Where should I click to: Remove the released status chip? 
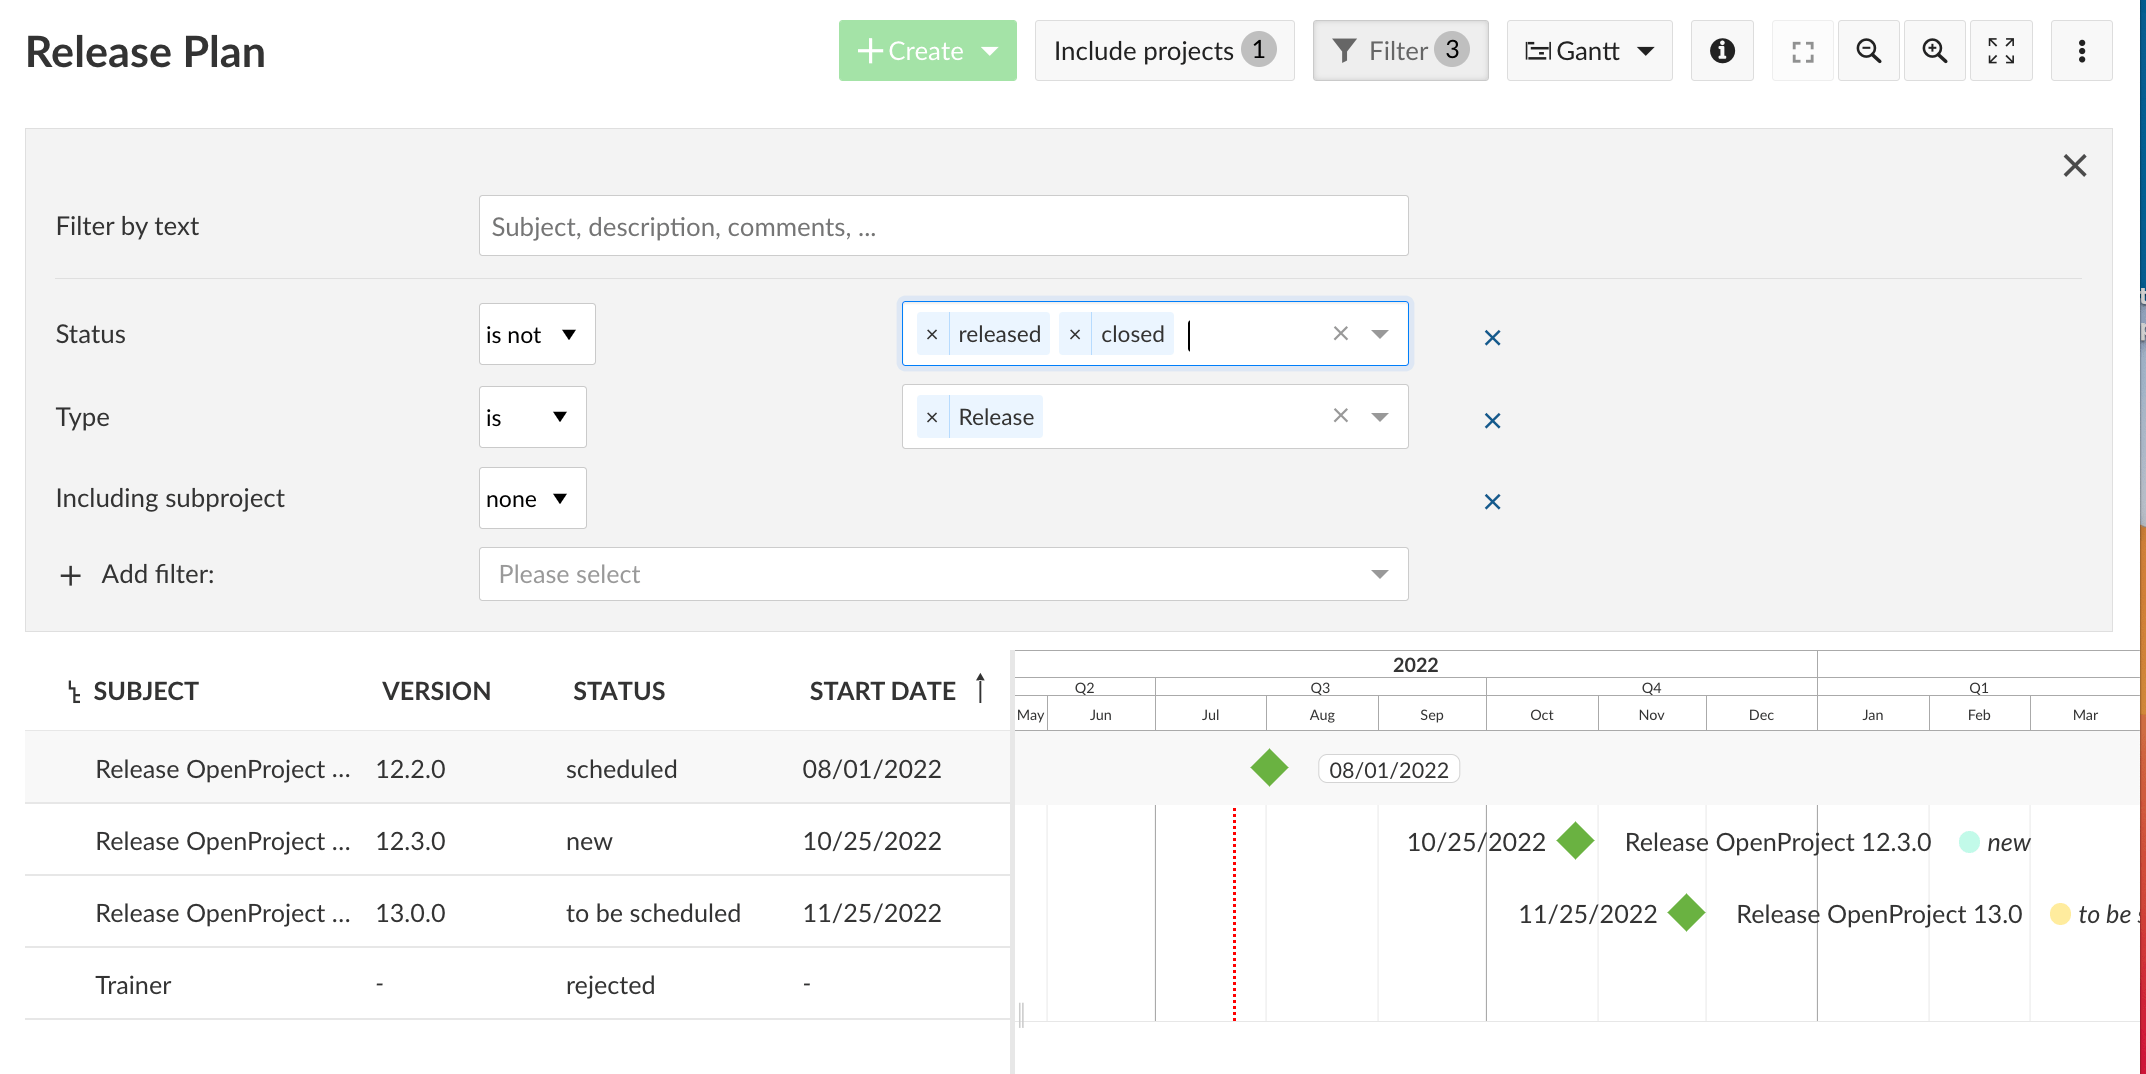pyautogui.click(x=931, y=333)
